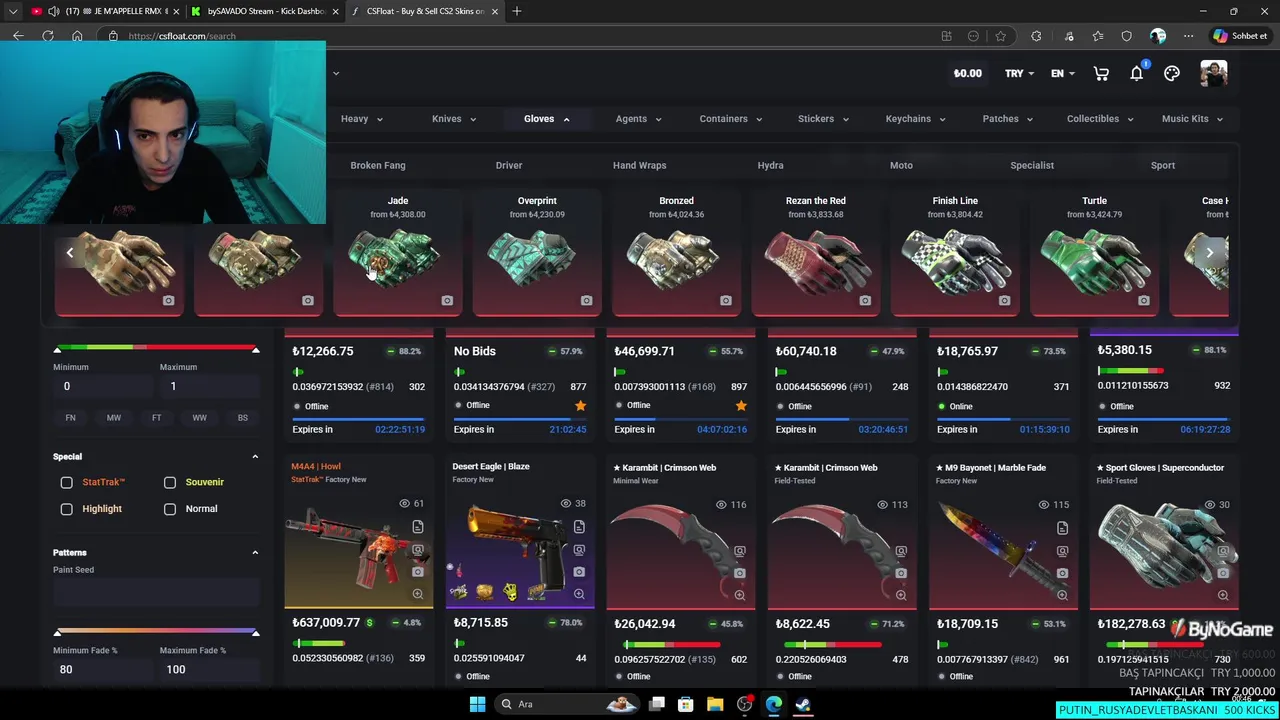Click the carousel previous arrow
Image resolution: width=1280 pixels, height=720 pixels.
tap(70, 253)
